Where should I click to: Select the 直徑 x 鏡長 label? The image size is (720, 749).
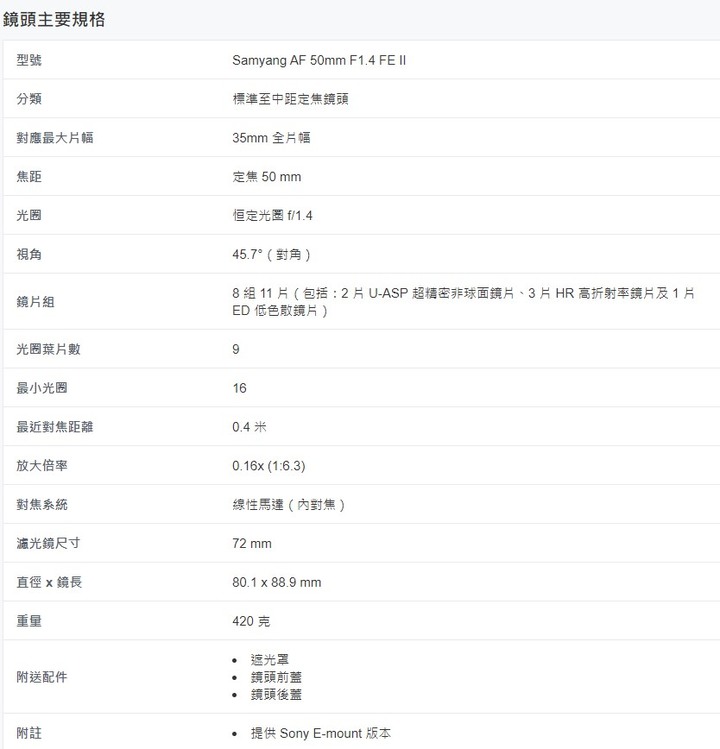(x=49, y=582)
